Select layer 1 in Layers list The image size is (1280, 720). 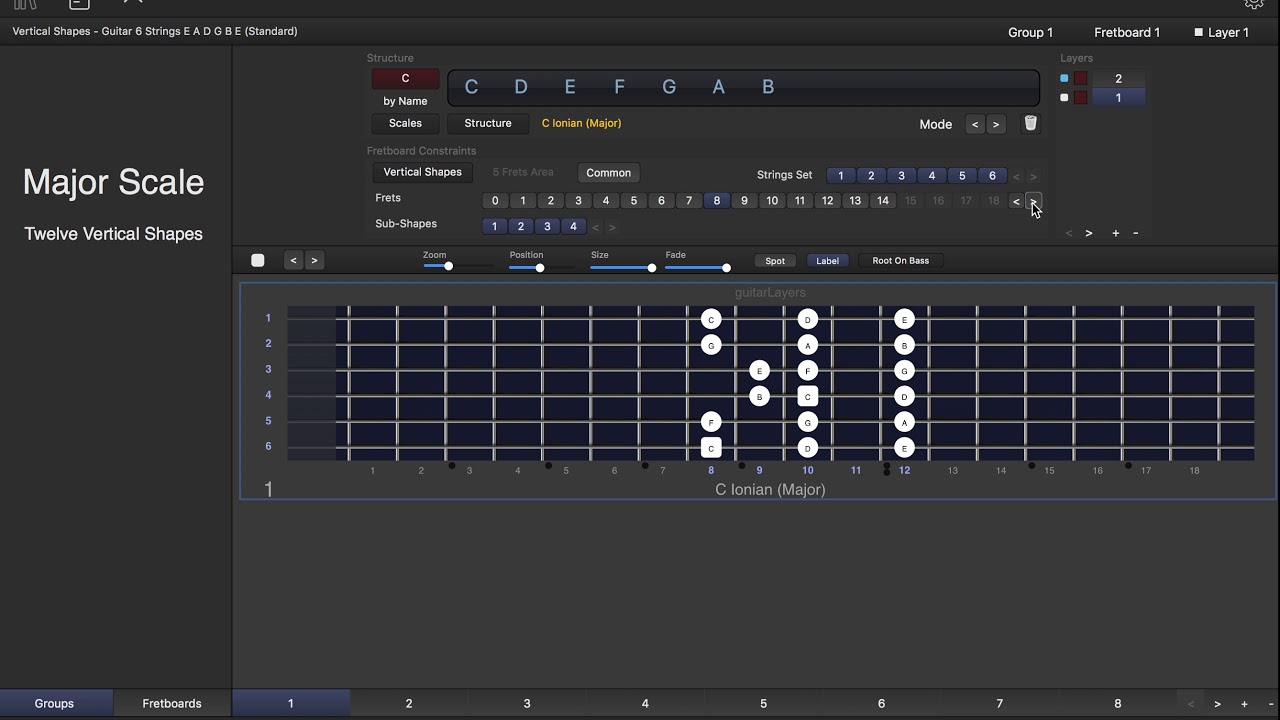pyautogui.click(x=1118, y=98)
